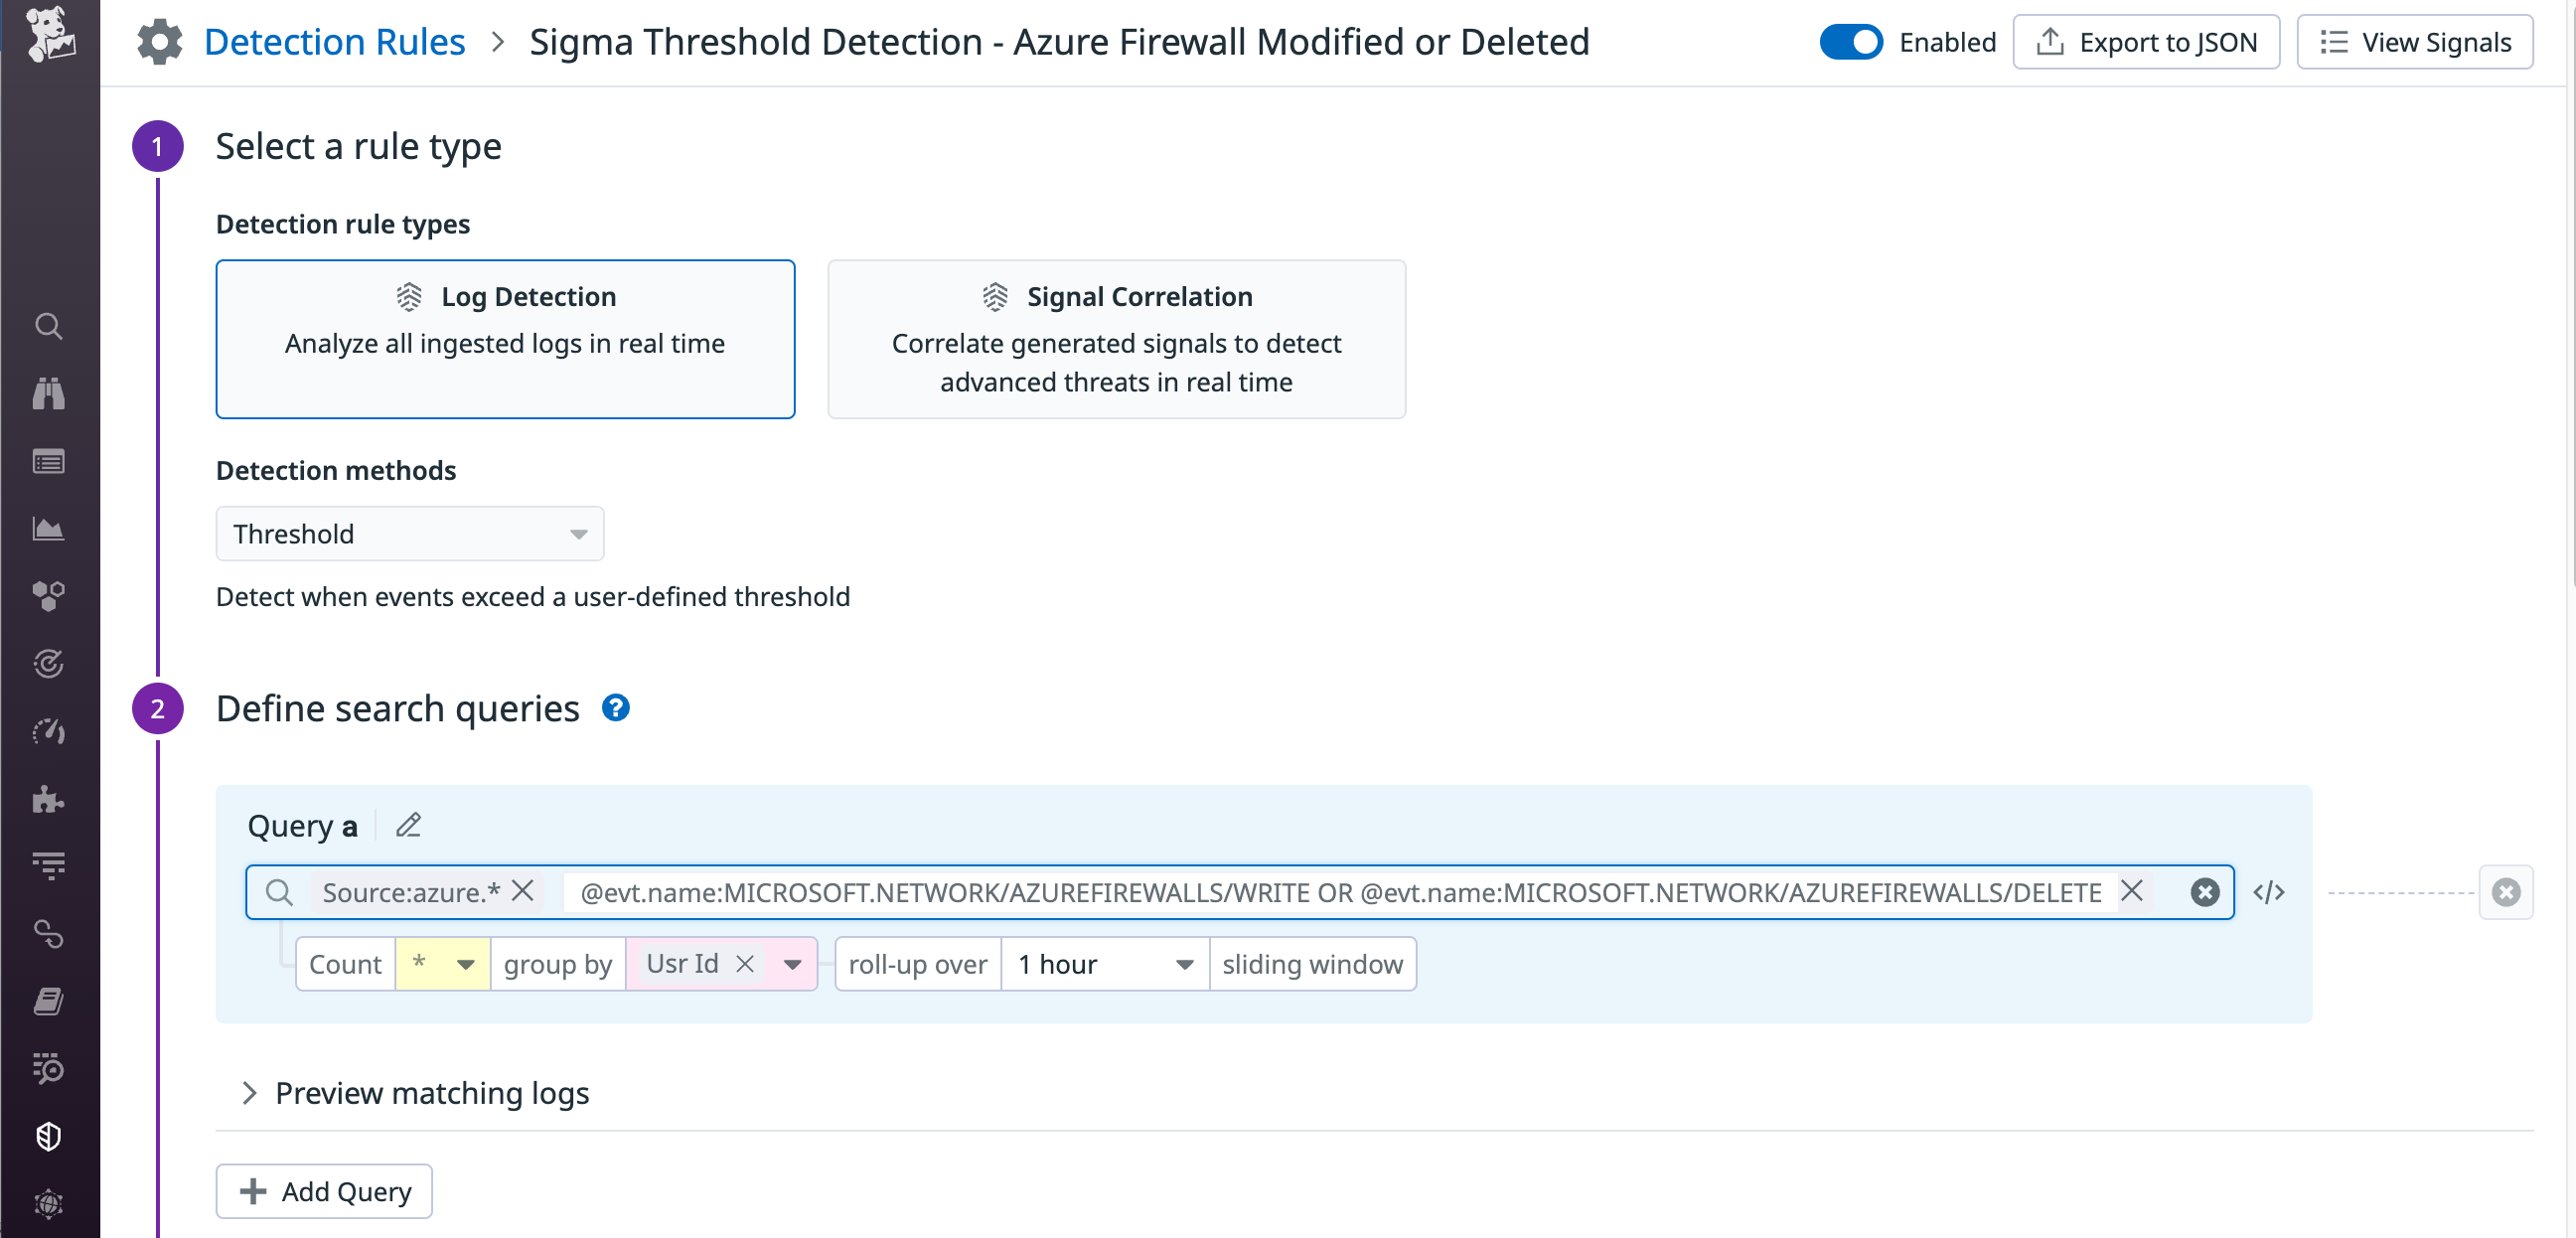This screenshot has height=1238, width=2576.
Task: Open the Integrations puzzle-piece icon
Action: pos(48,799)
